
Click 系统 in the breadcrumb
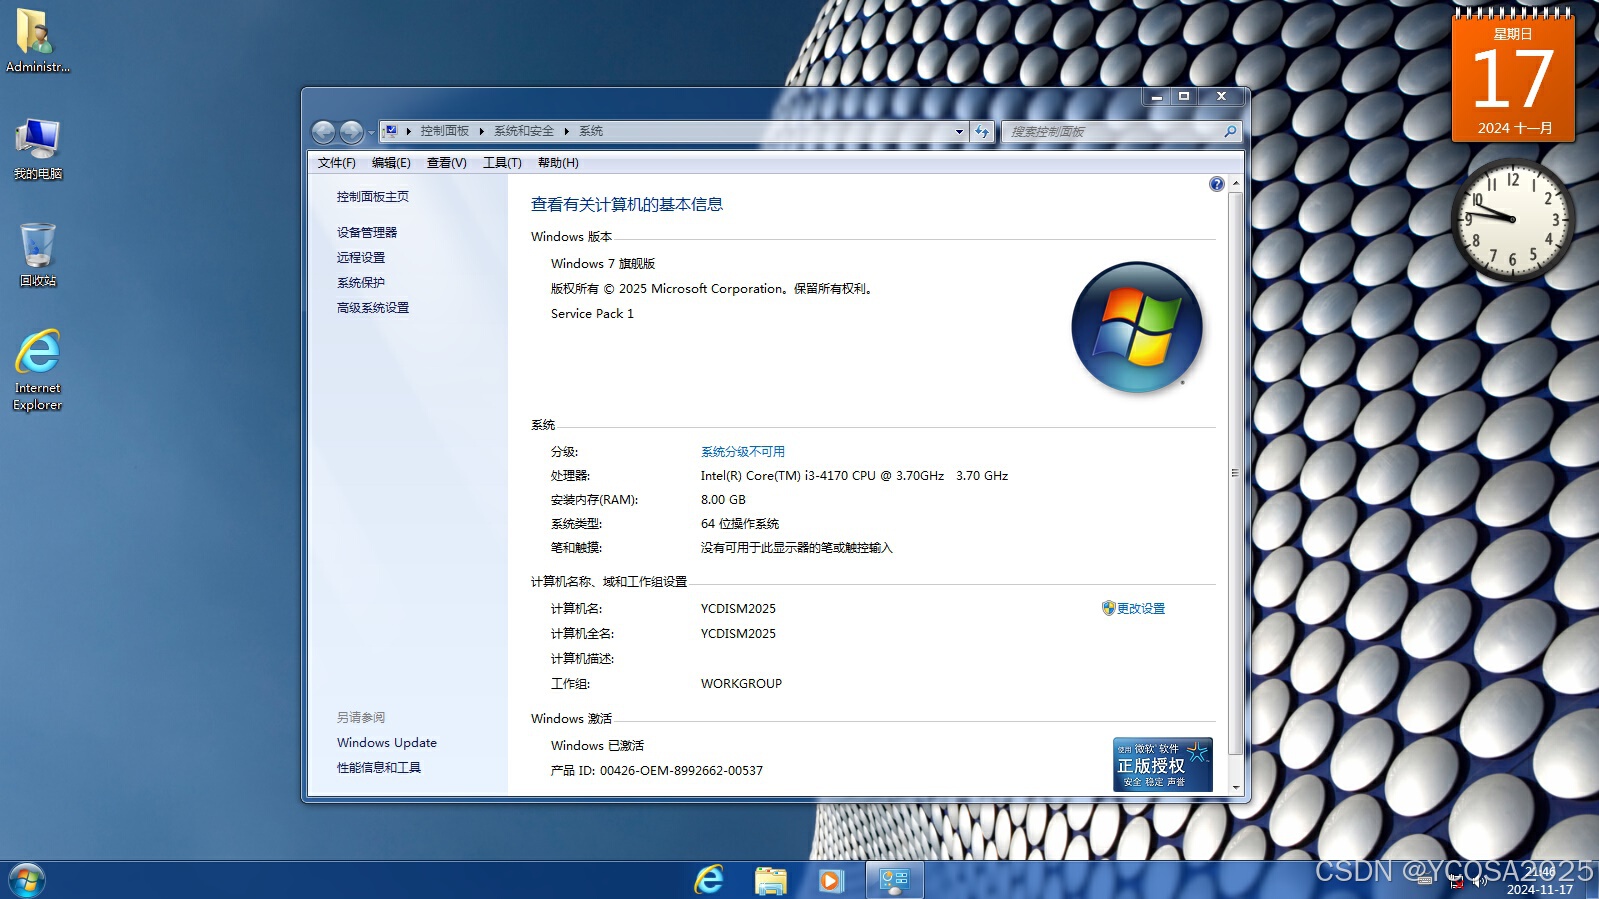[591, 131]
